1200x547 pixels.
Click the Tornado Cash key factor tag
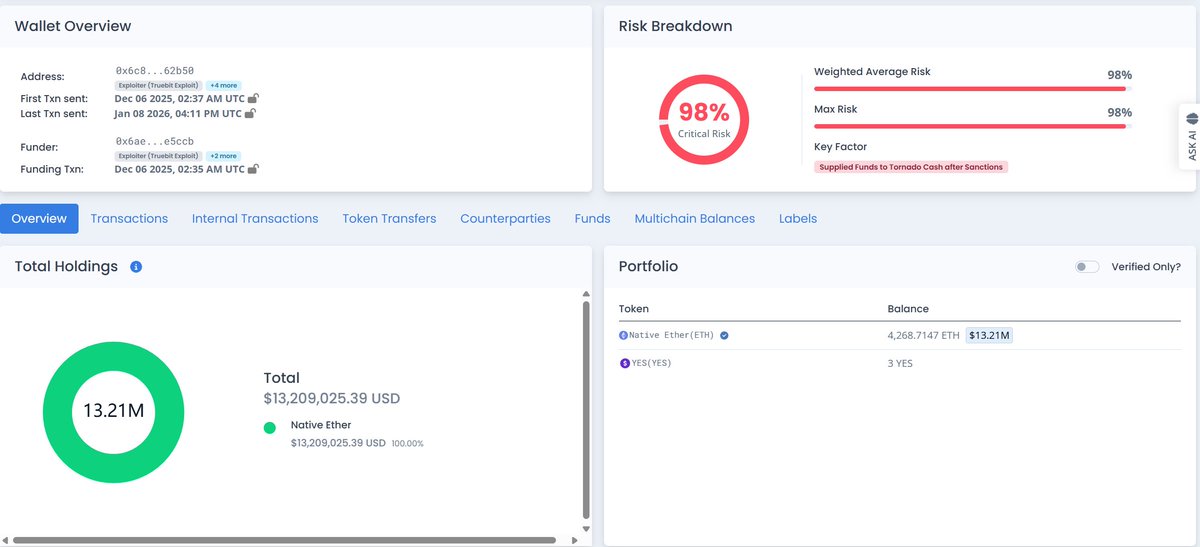911,167
